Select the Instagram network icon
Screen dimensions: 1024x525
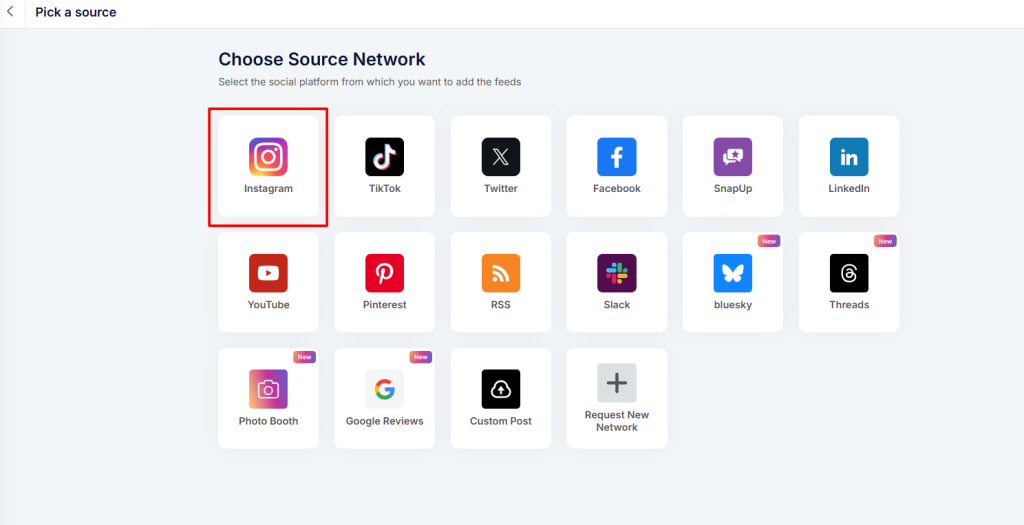(268, 157)
